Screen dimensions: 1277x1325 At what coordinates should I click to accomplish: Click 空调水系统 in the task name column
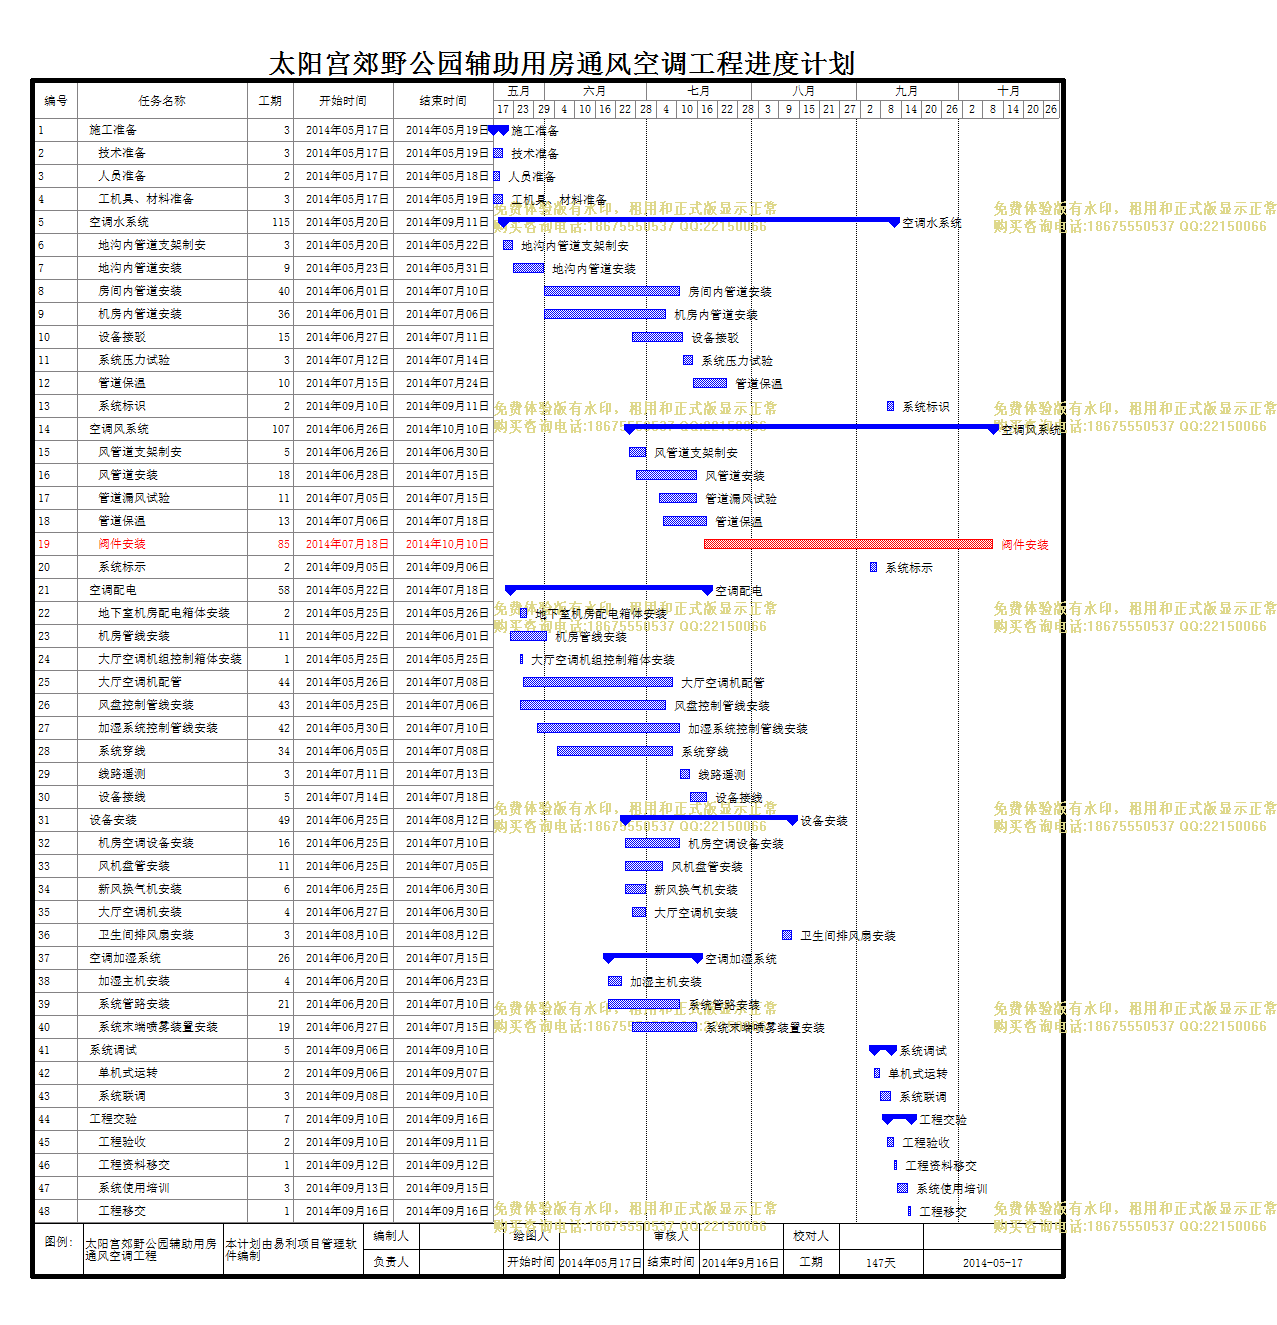[119, 222]
